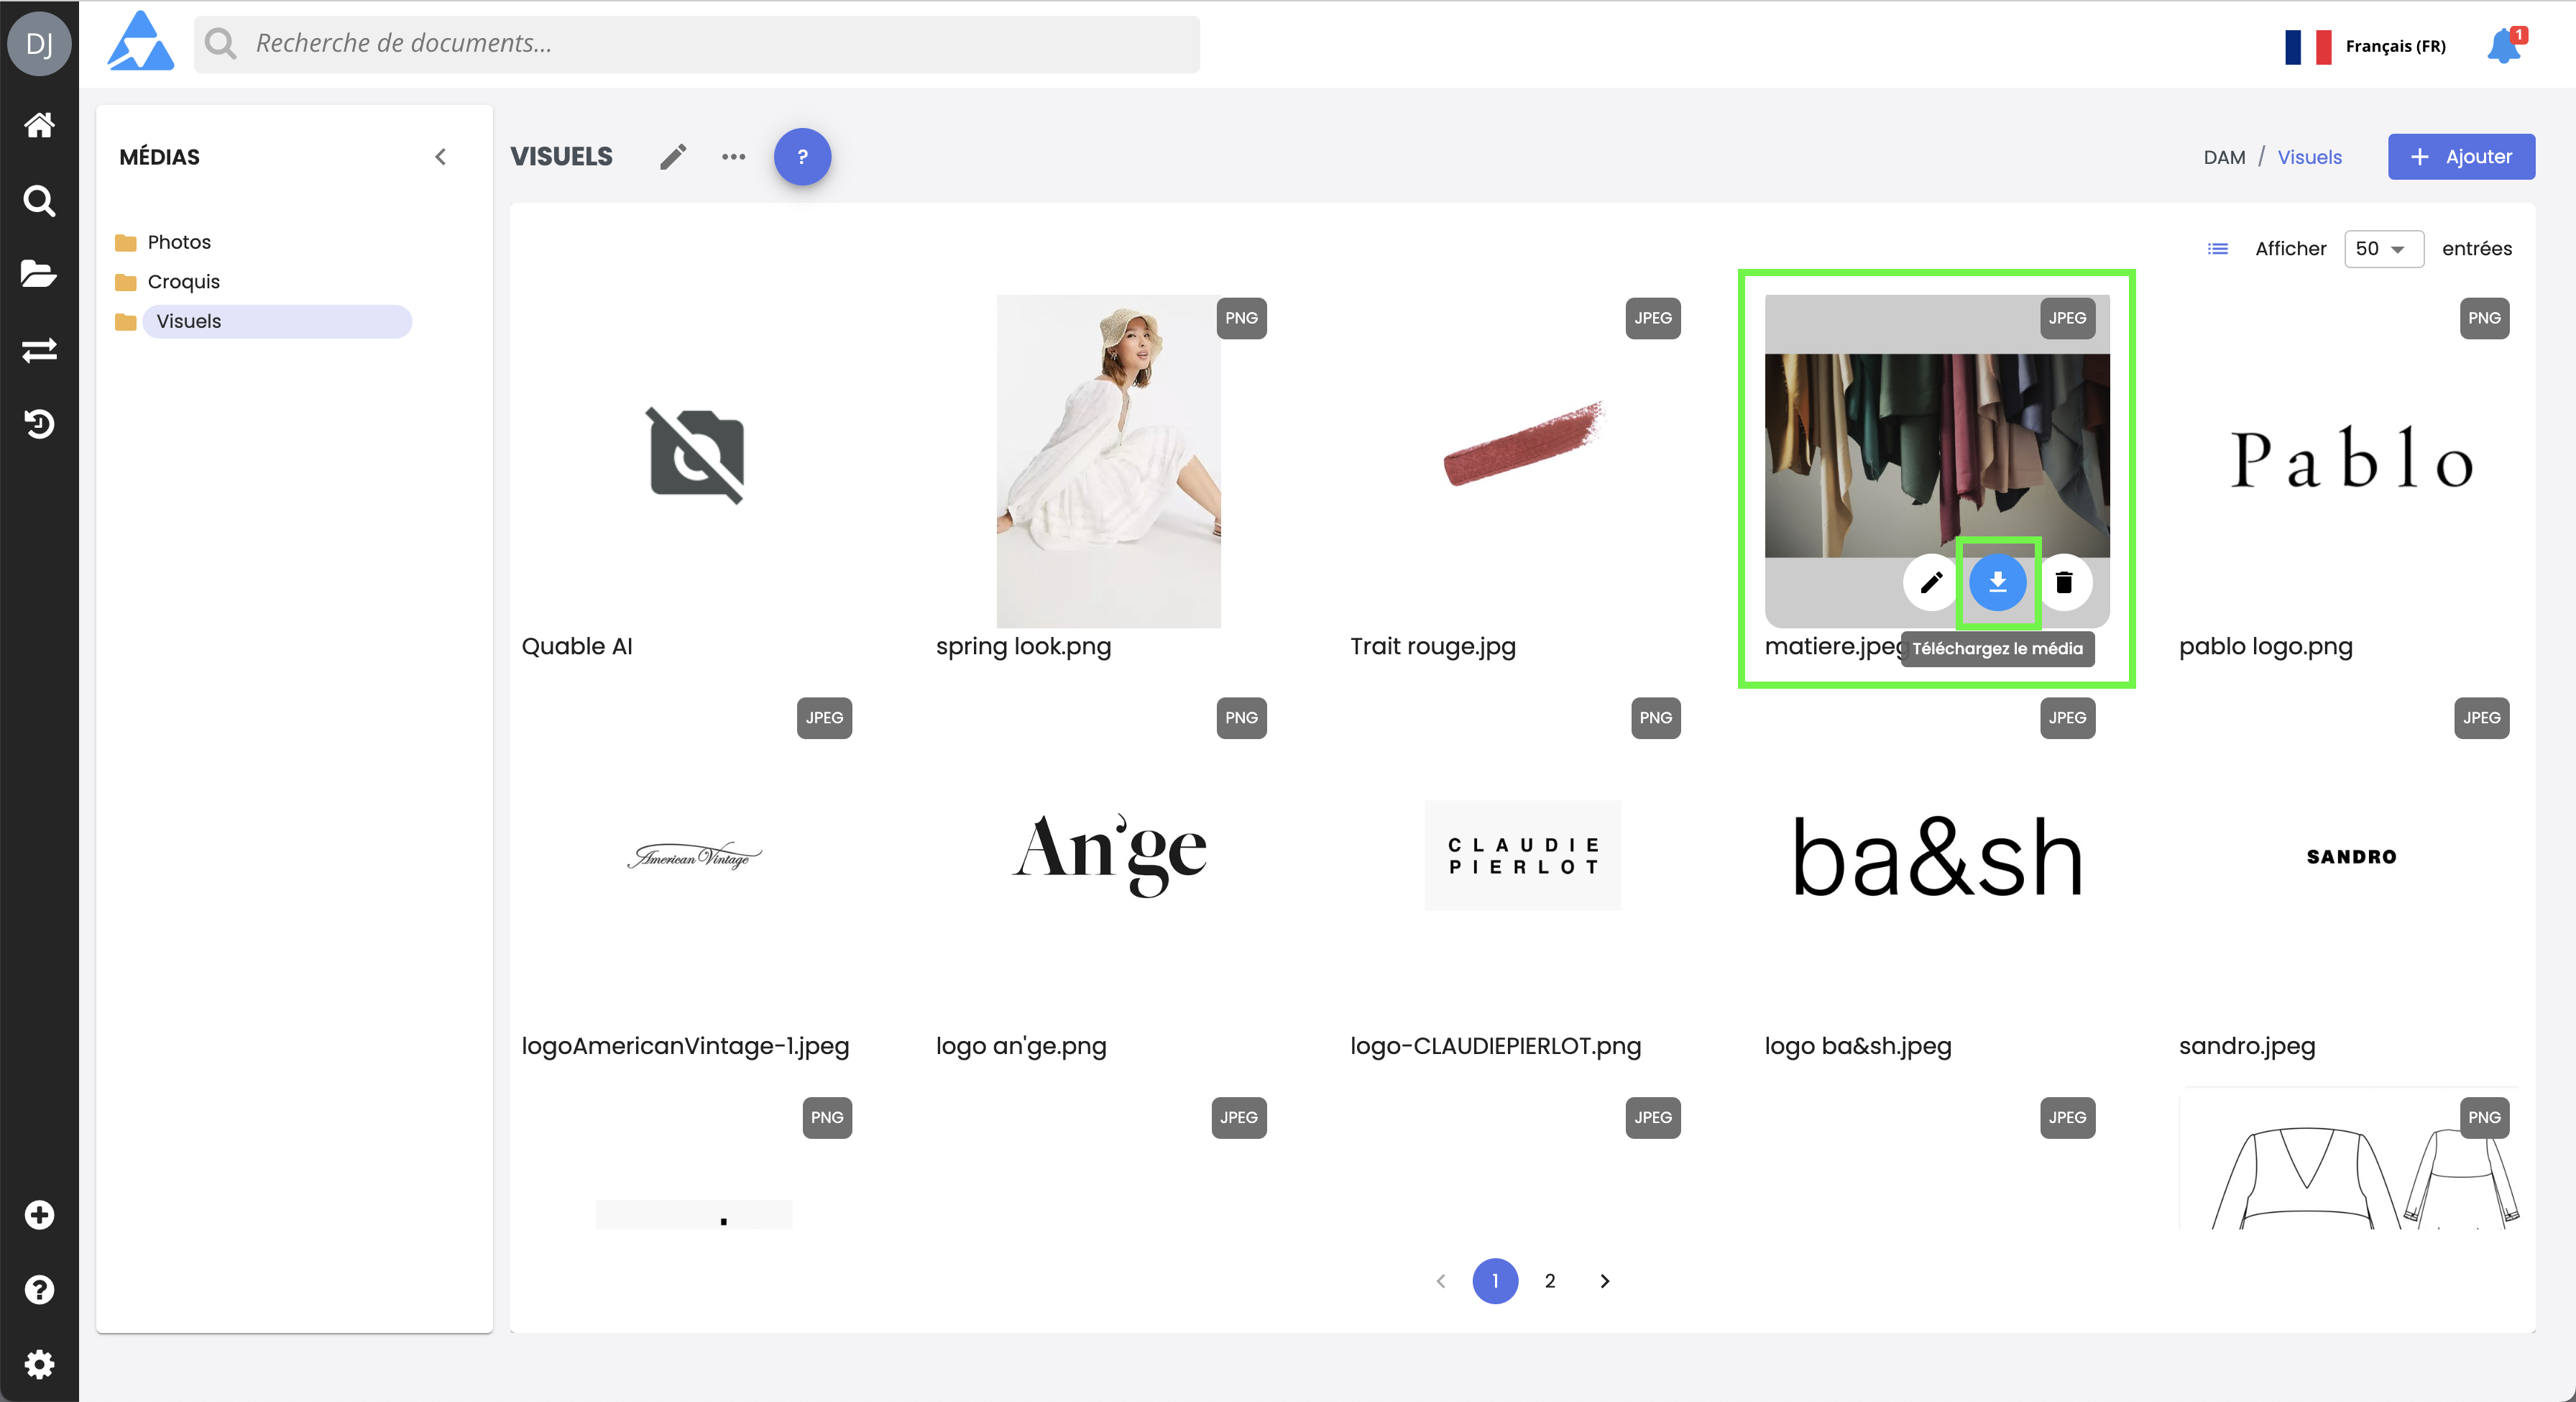Select the Photos folder
This screenshot has height=1402, width=2576.
click(x=179, y=242)
